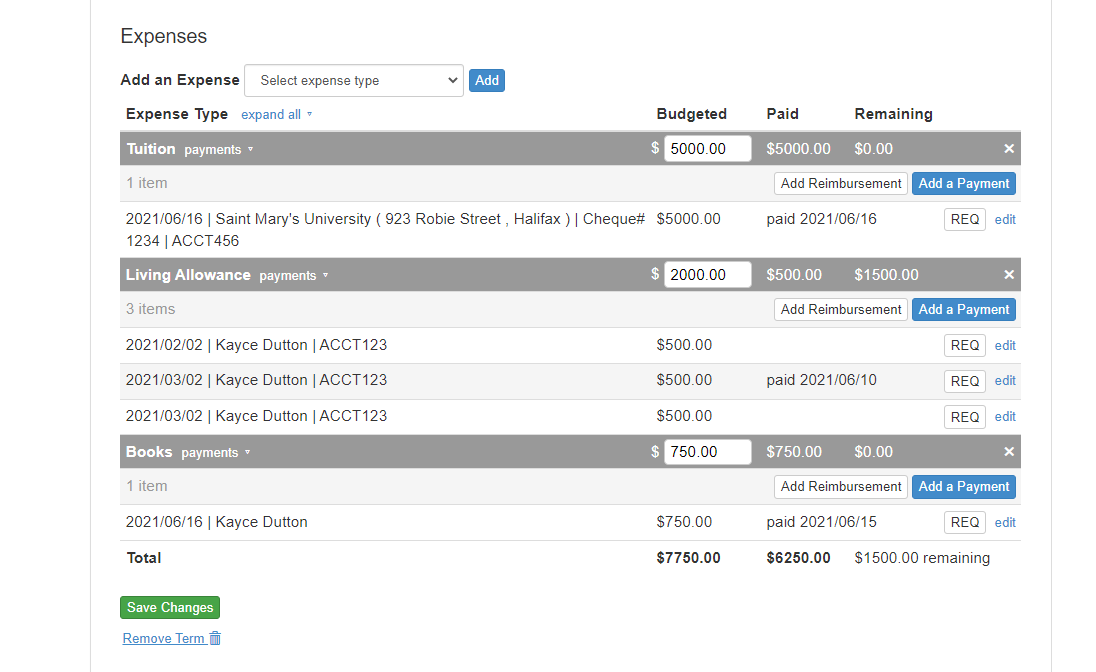Add a reimbursement under Tuition
Image resolution: width=1096 pixels, height=672 pixels.
point(841,183)
